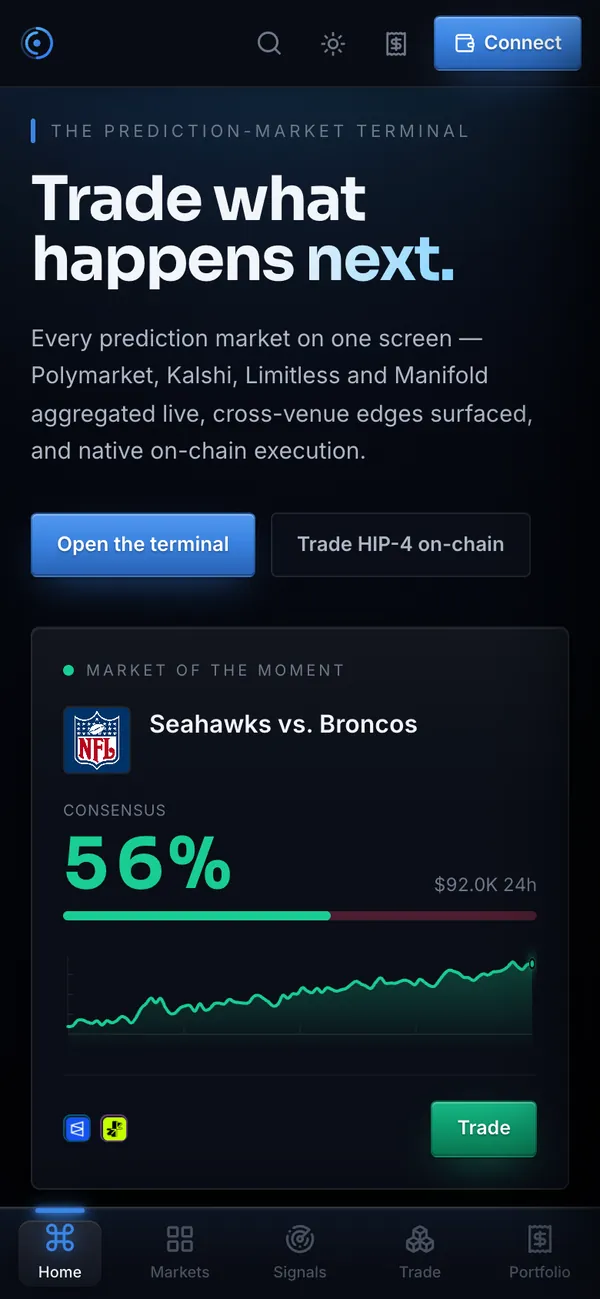Open the receipt dollar icon in header

[x=396, y=43]
